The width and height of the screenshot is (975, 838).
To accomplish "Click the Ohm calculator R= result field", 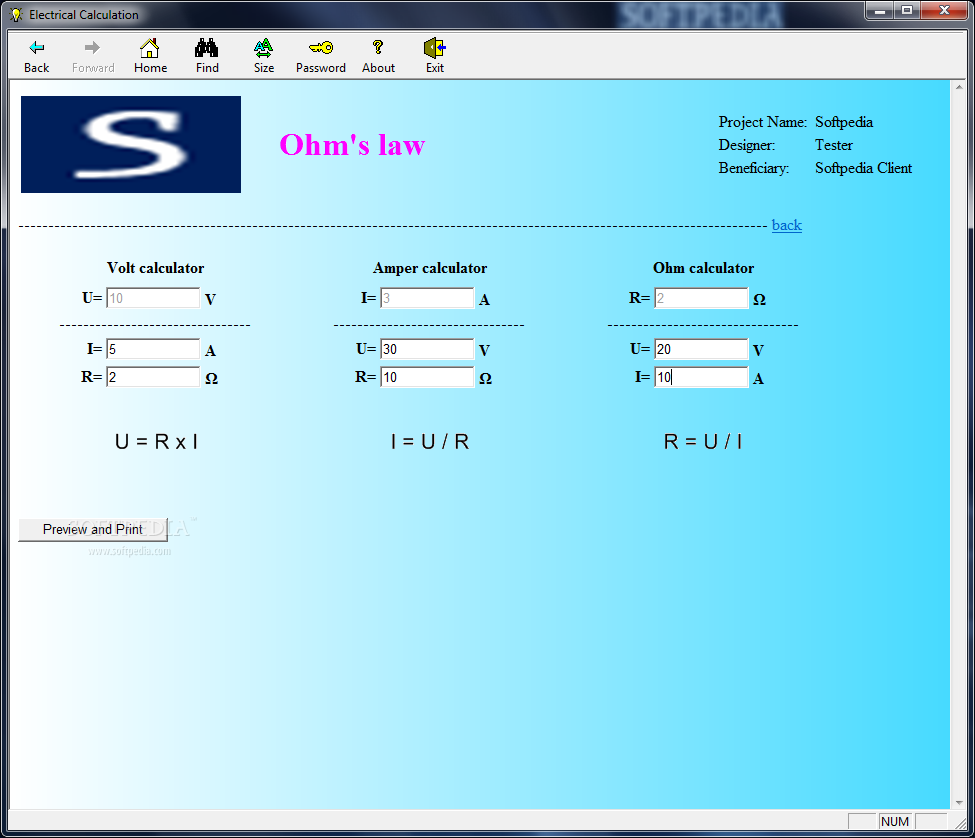I will coord(701,298).
